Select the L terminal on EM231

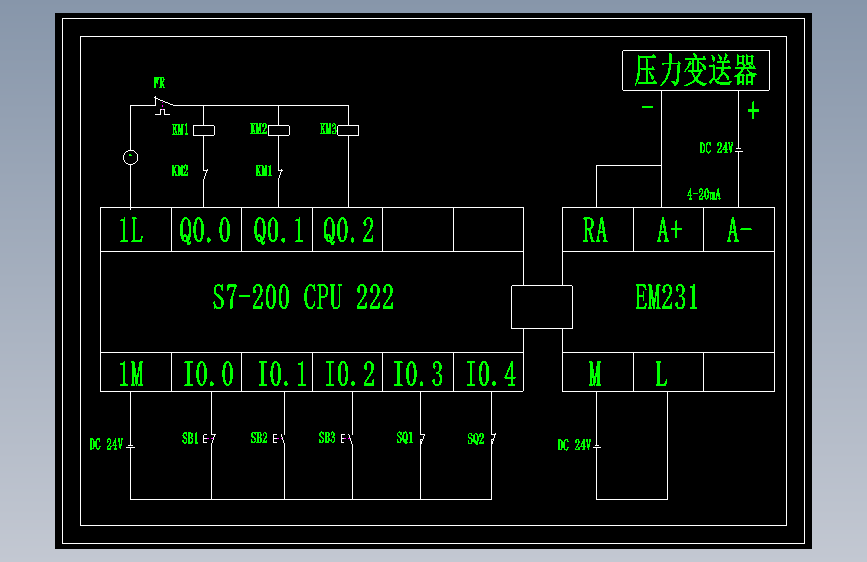(x=668, y=372)
